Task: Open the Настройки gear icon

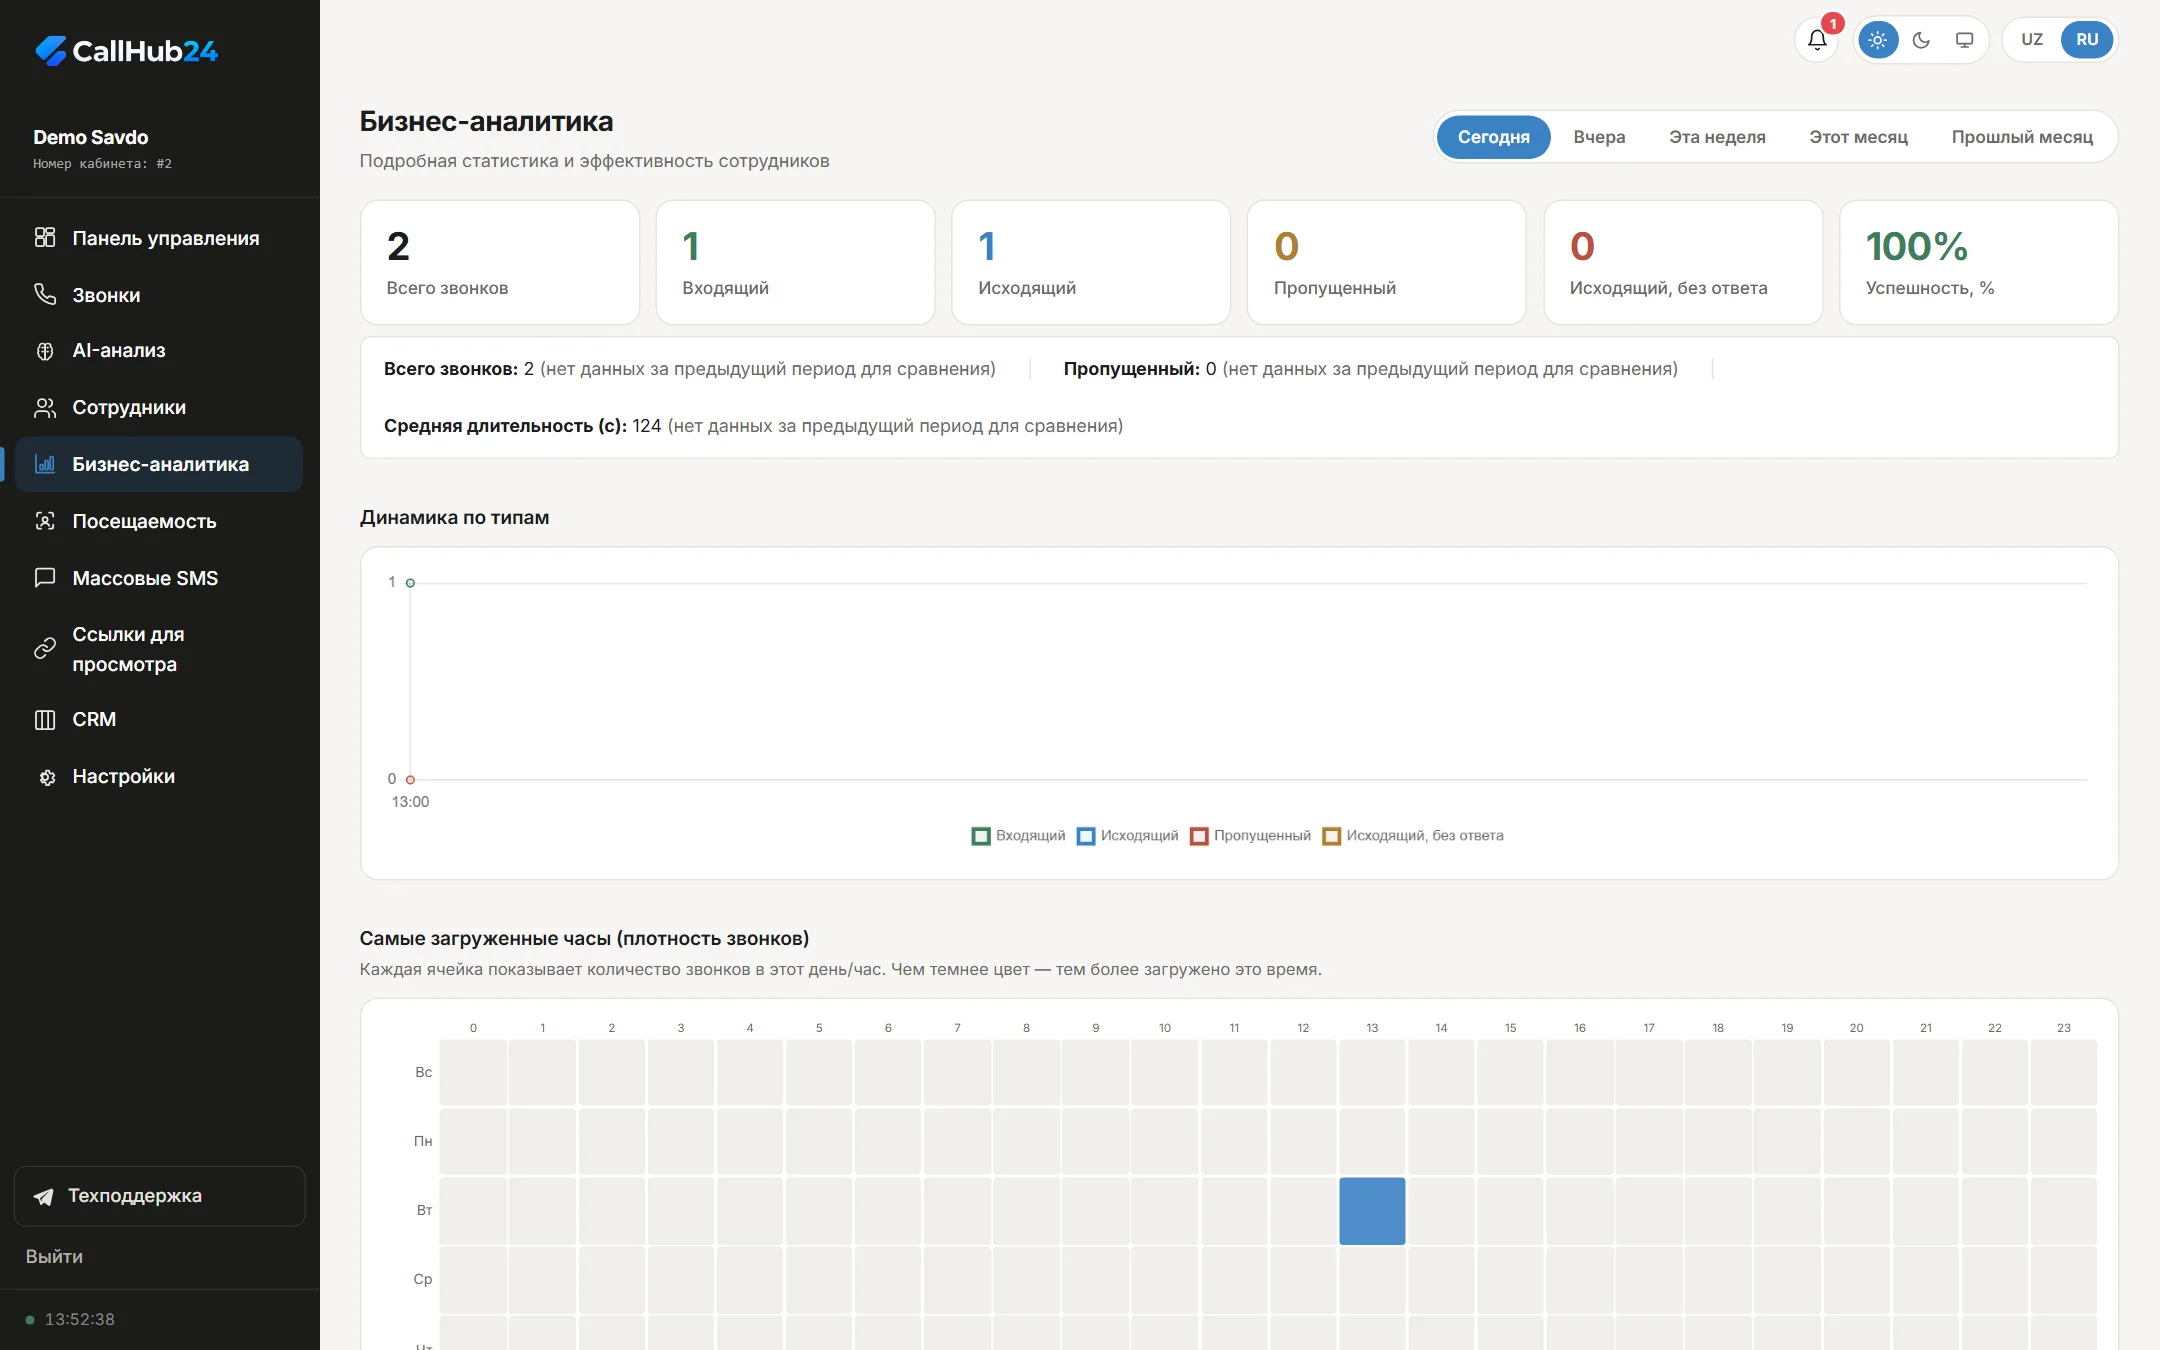Action: pos(45,777)
